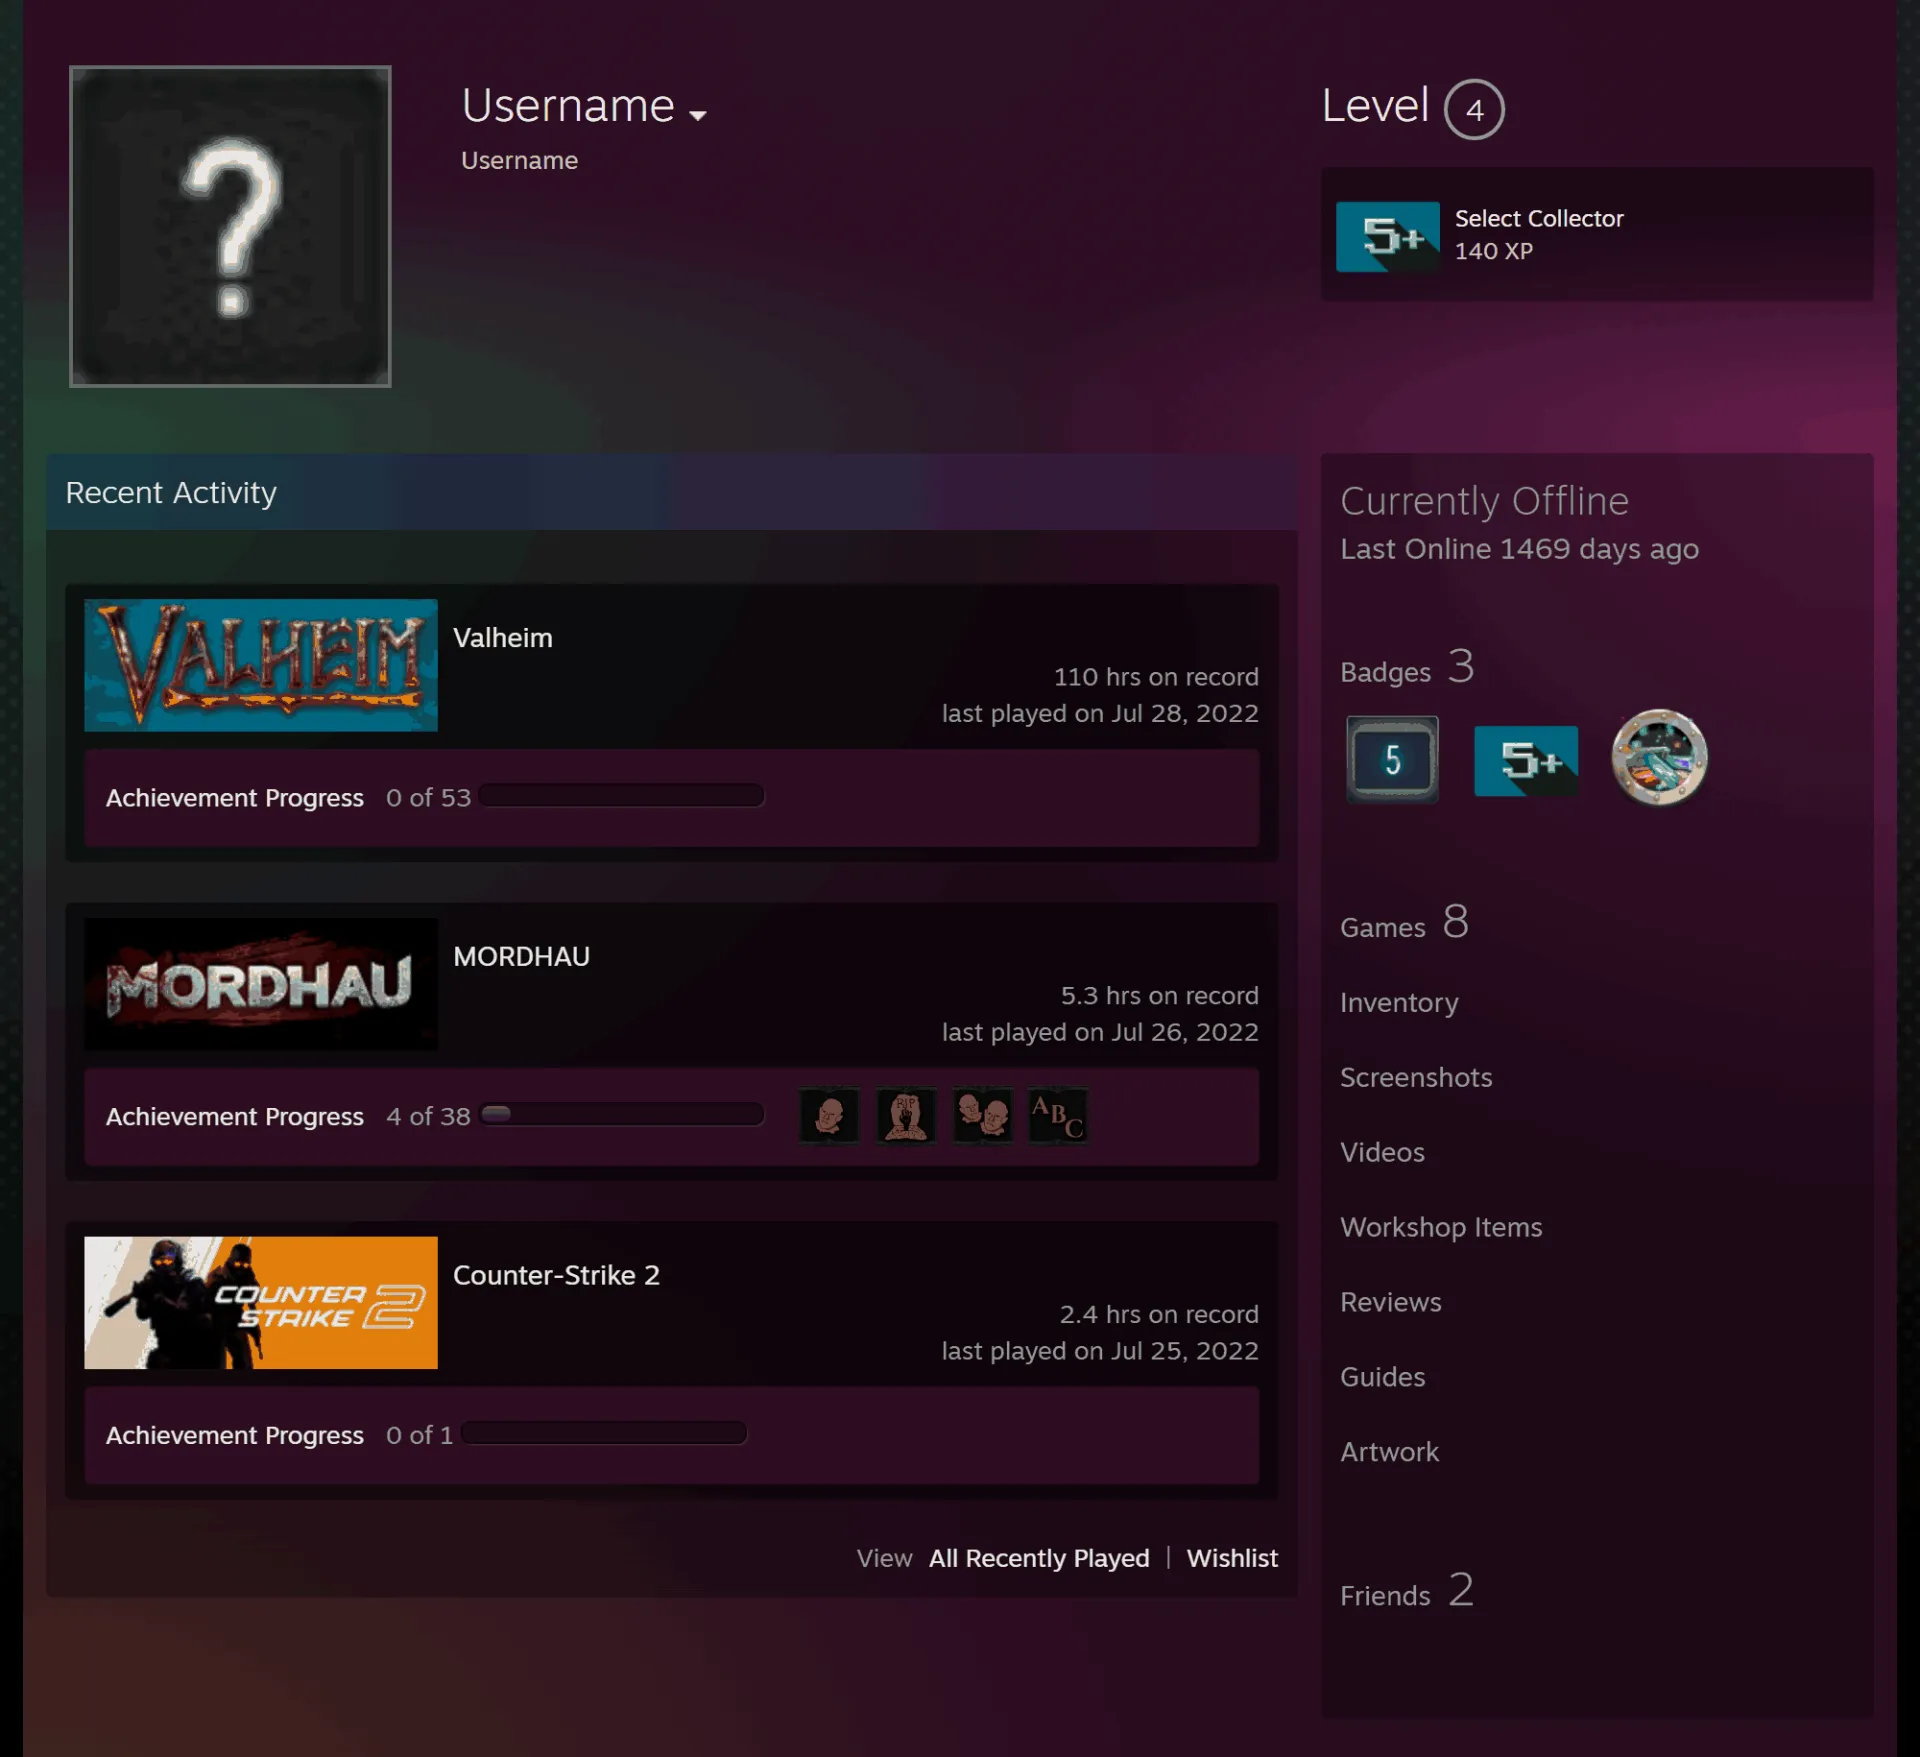View the first MORDHAU achievement face icon

(x=829, y=1115)
